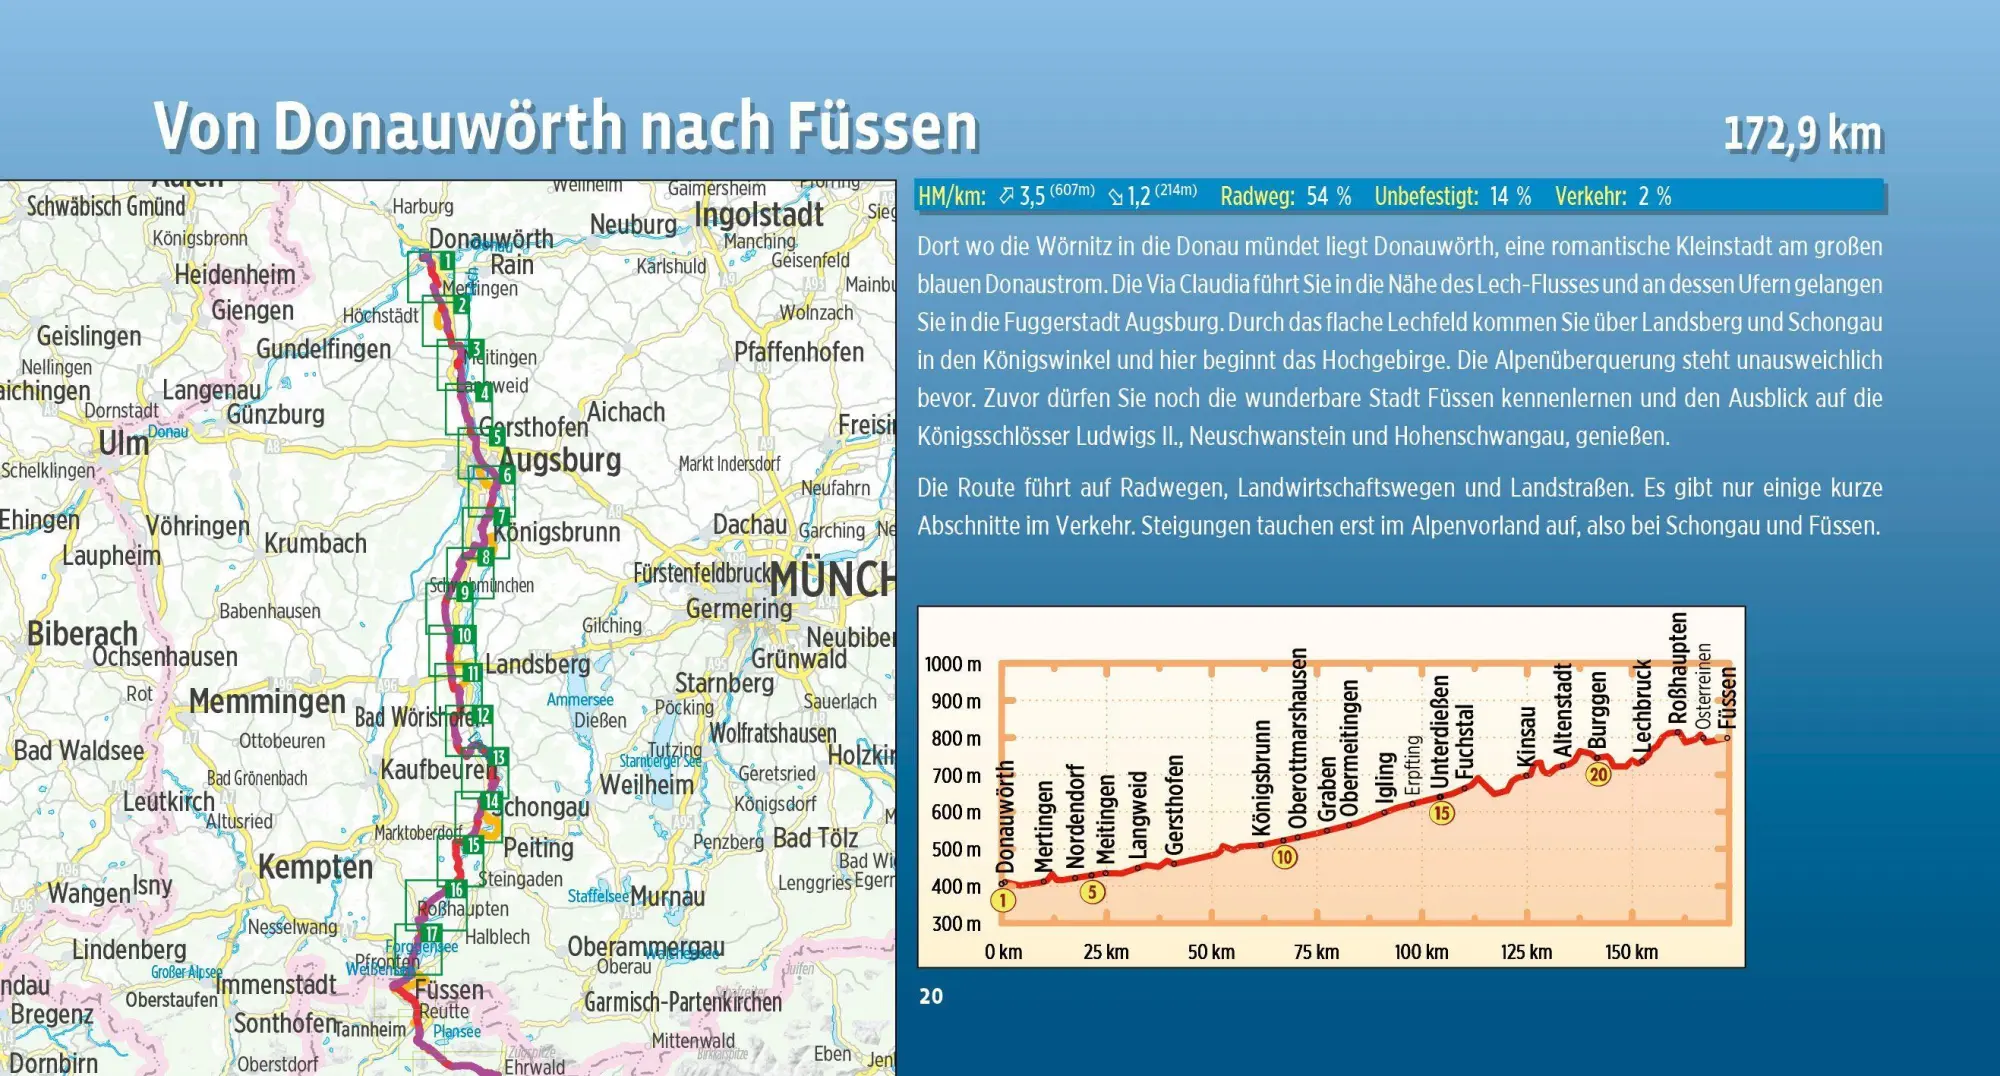Screen dimensions: 2000x1076
Task: Select the Kempten label on the map
Action: (x=315, y=867)
